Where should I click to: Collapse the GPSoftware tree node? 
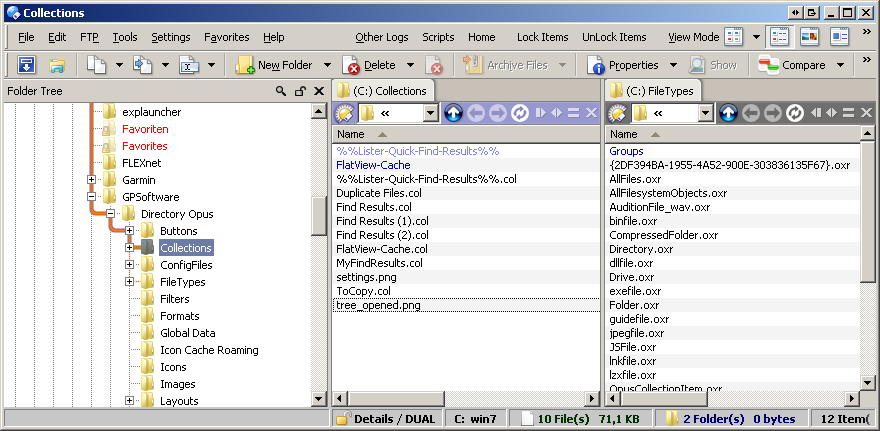point(91,197)
